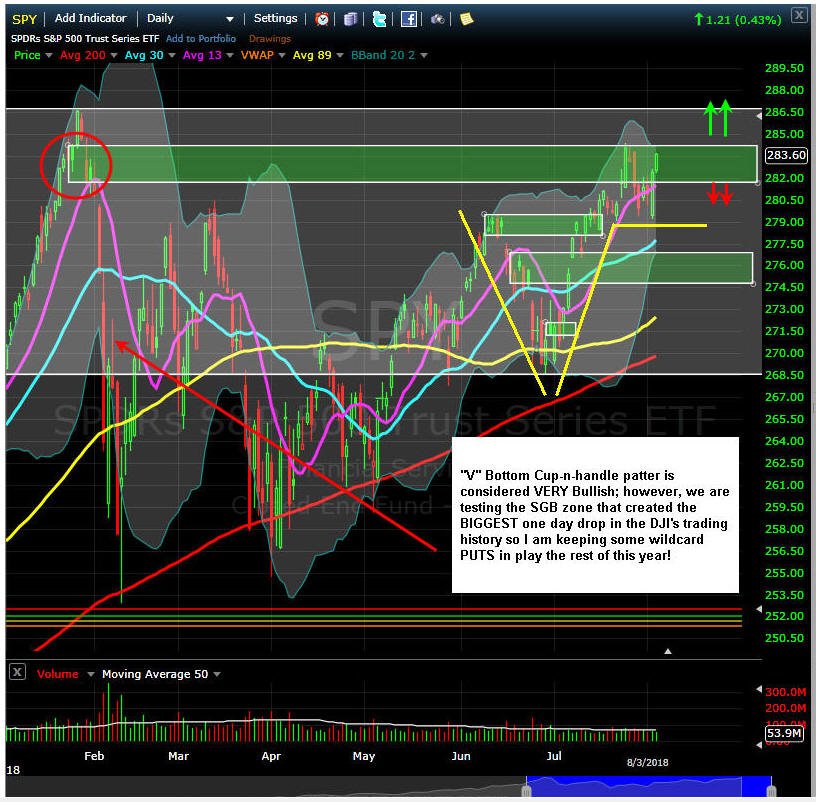Click the 53.9M volume value tag
The width and height of the screenshot is (816, 802).
point(784,733)
